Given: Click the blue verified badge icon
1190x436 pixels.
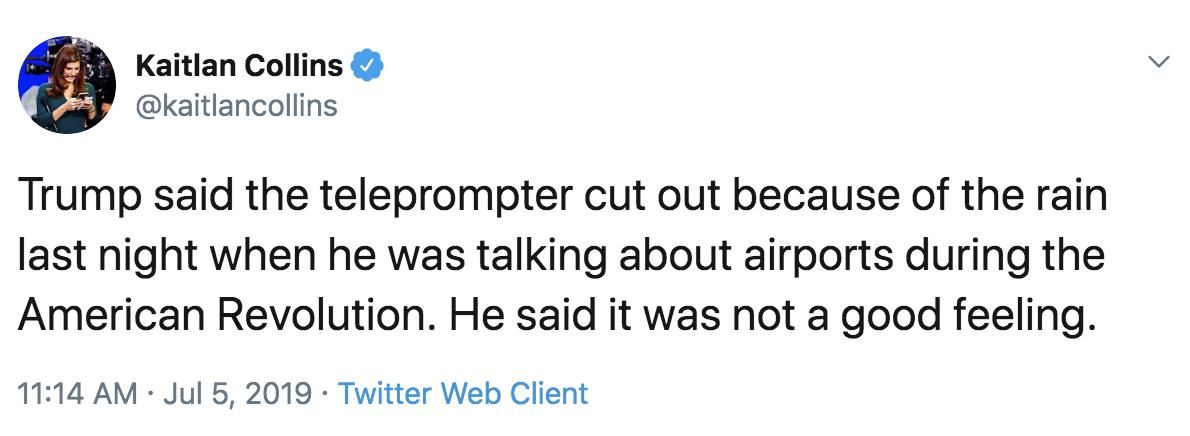Looking at the screenshot, I should 367,67.
